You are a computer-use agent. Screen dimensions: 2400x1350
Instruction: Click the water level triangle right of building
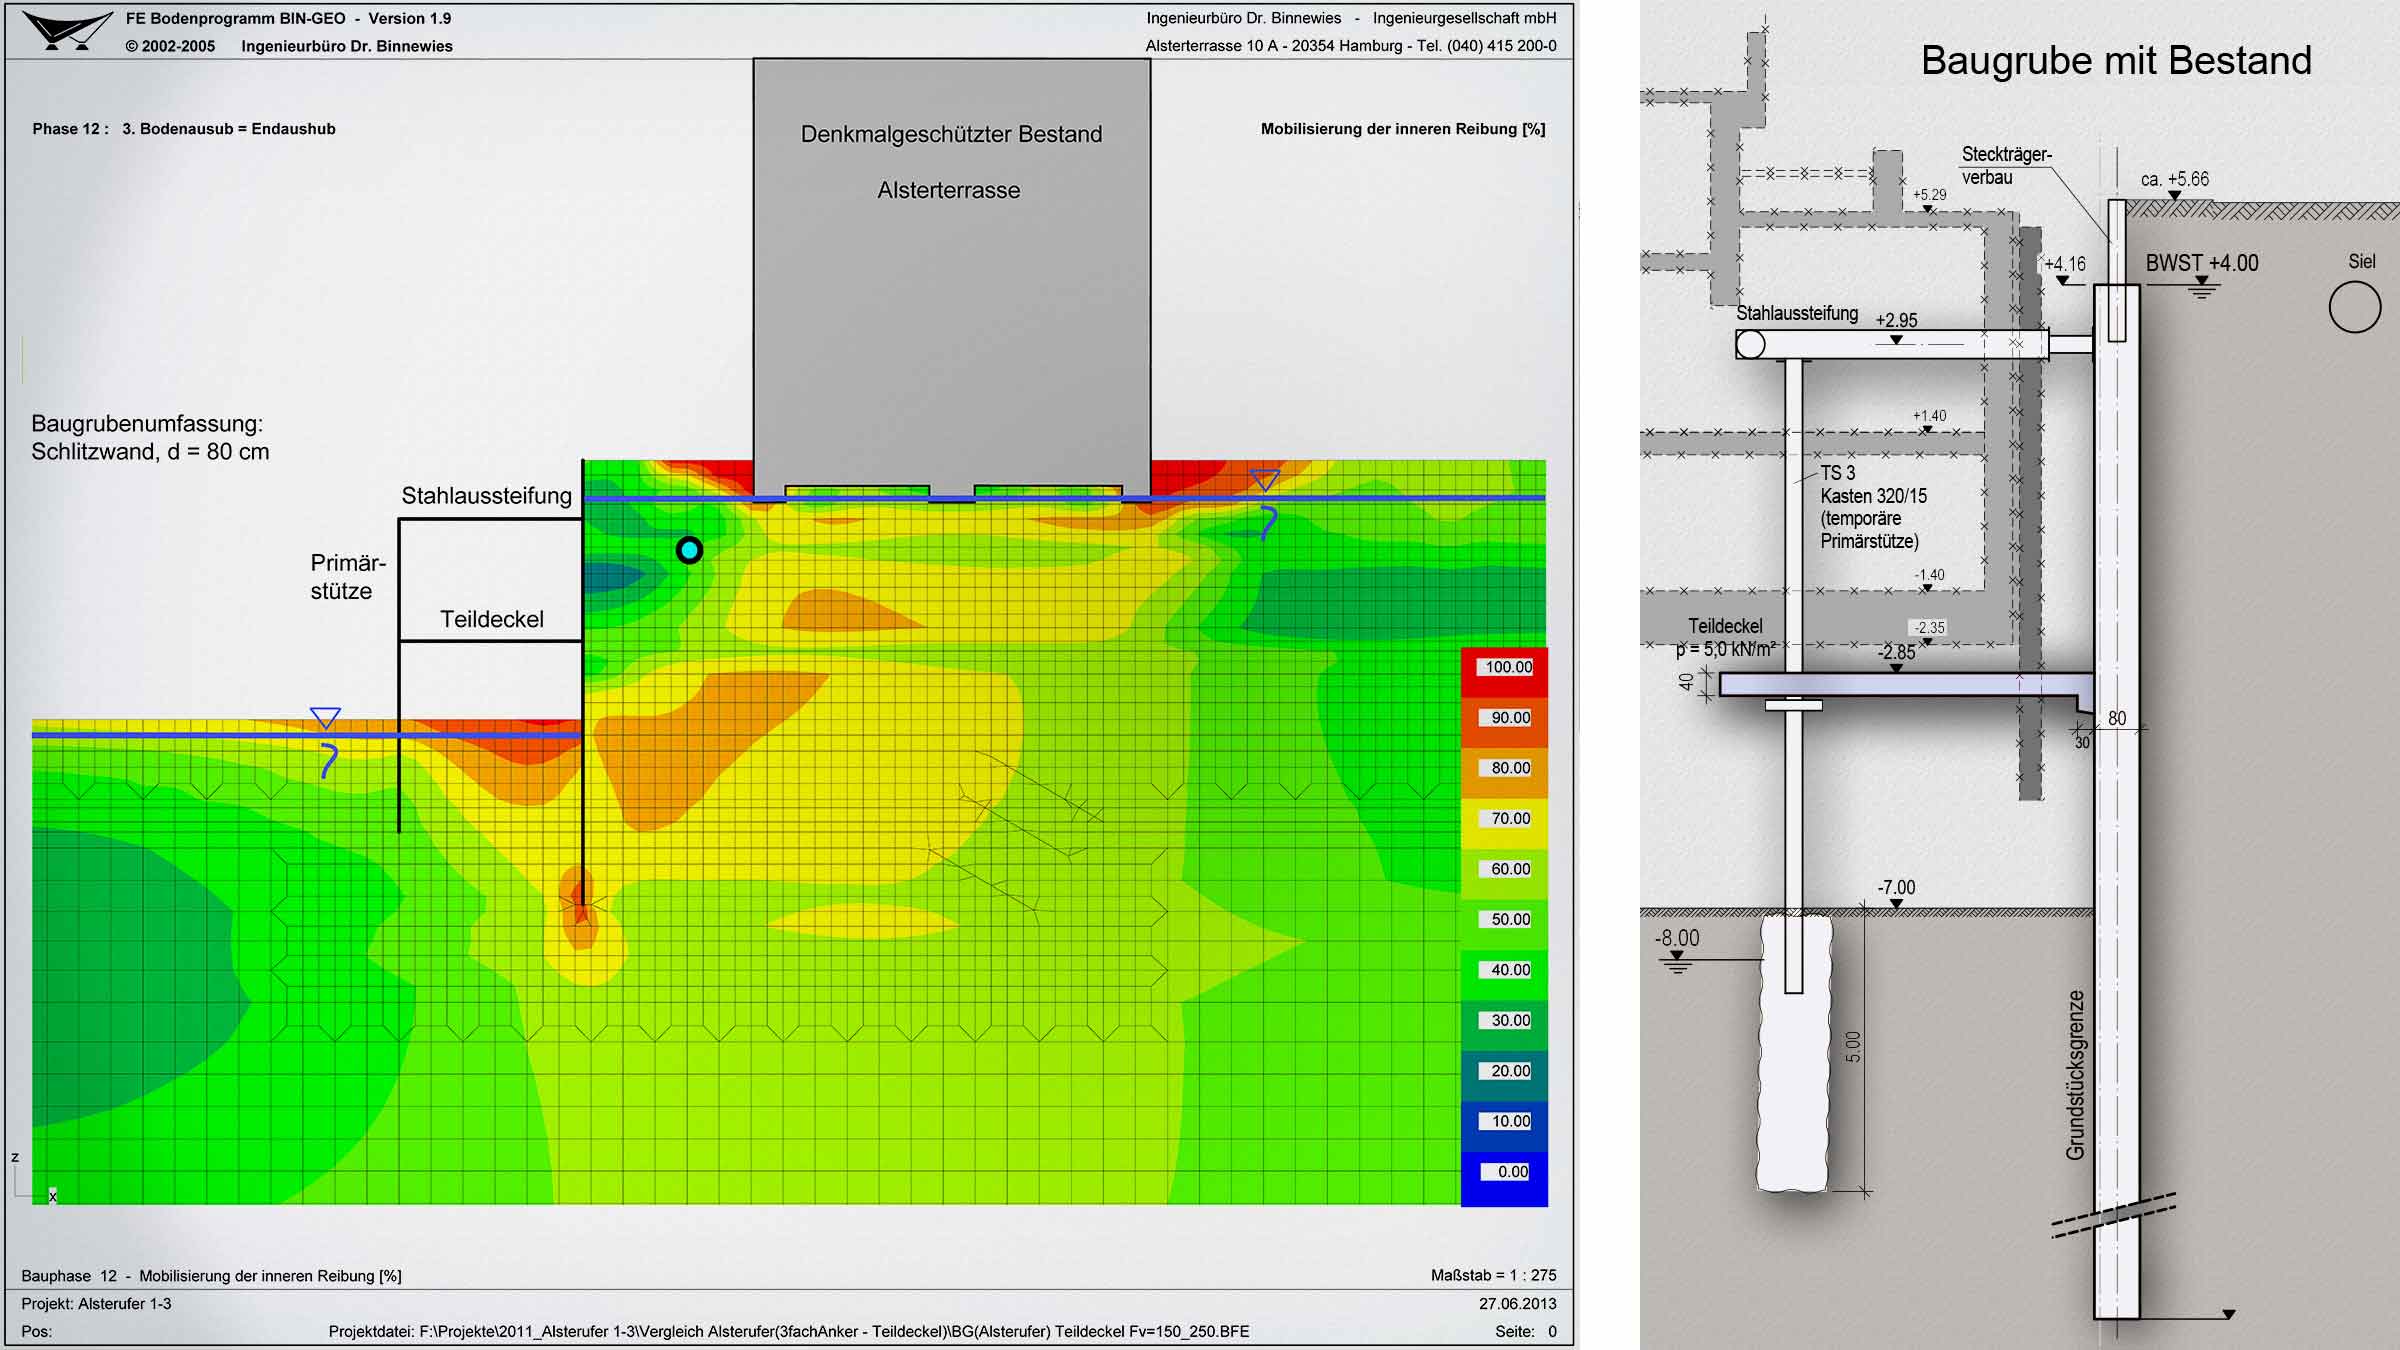tap(1265, 481)
